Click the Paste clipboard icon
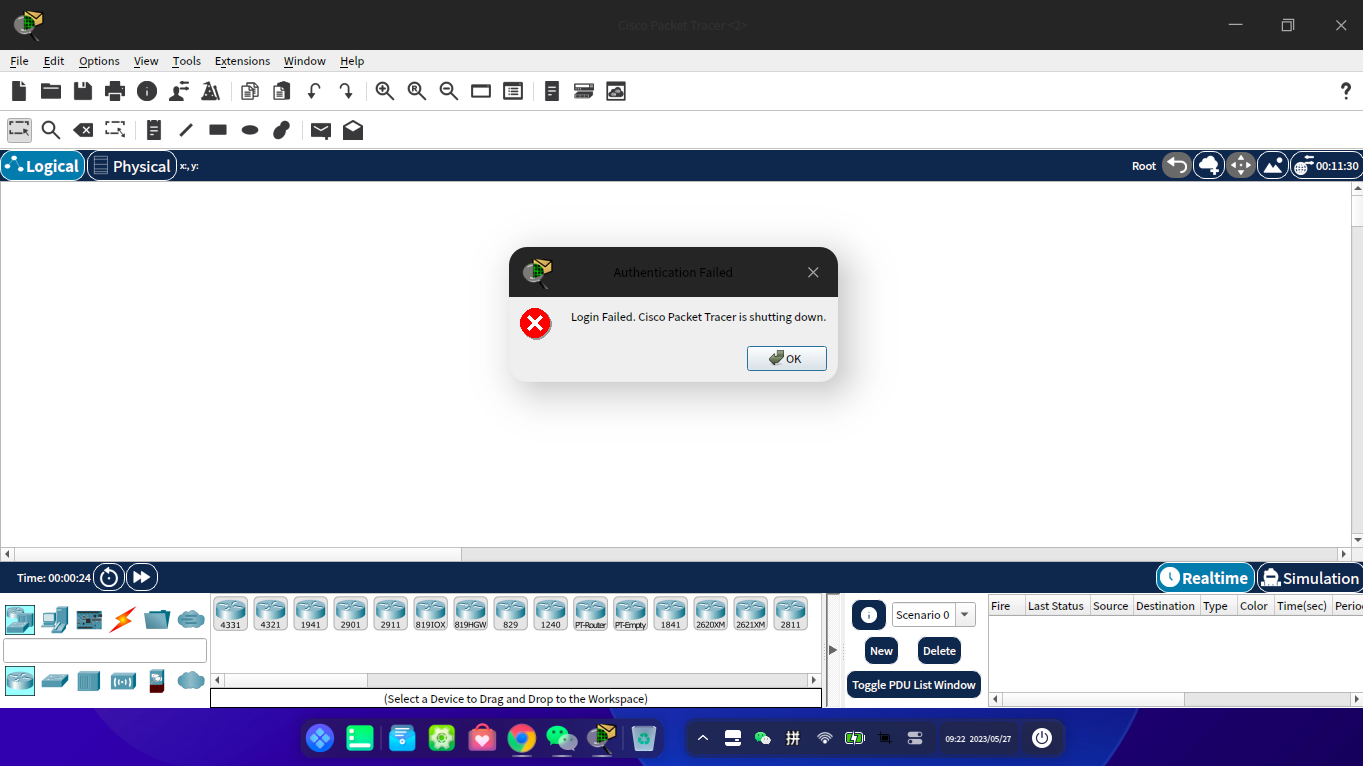 pyautogui.click(x=282, y=91)
